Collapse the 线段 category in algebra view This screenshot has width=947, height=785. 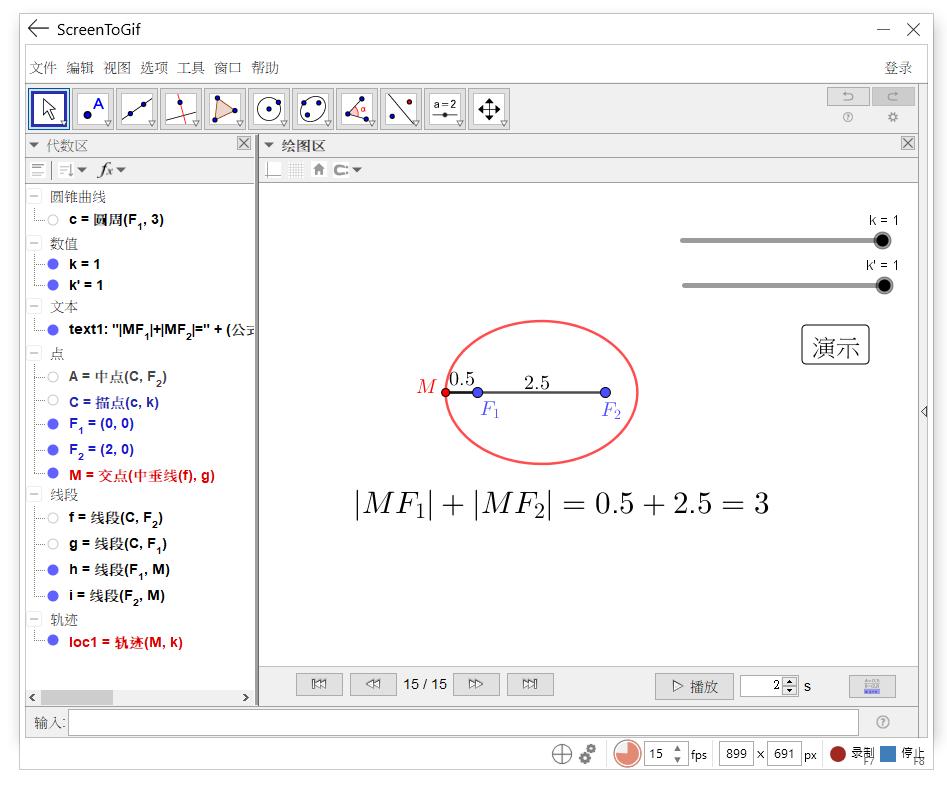[x=35, y=495]
